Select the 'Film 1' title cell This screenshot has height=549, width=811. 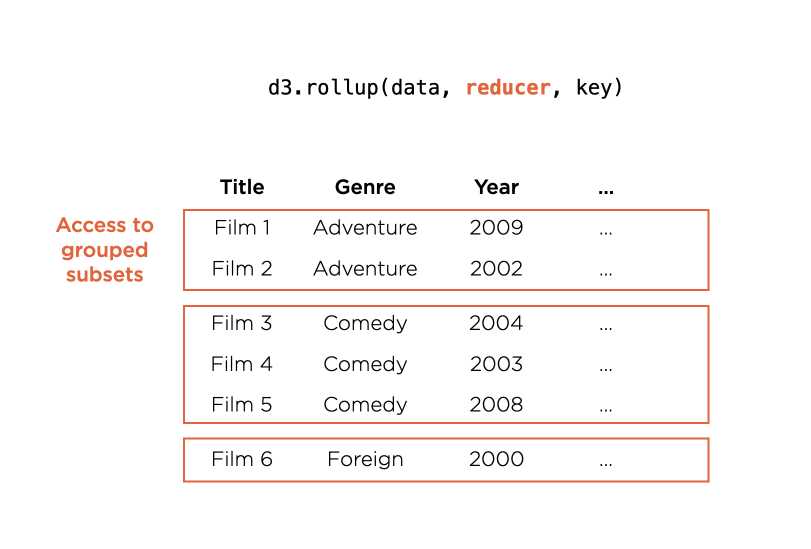242,228
